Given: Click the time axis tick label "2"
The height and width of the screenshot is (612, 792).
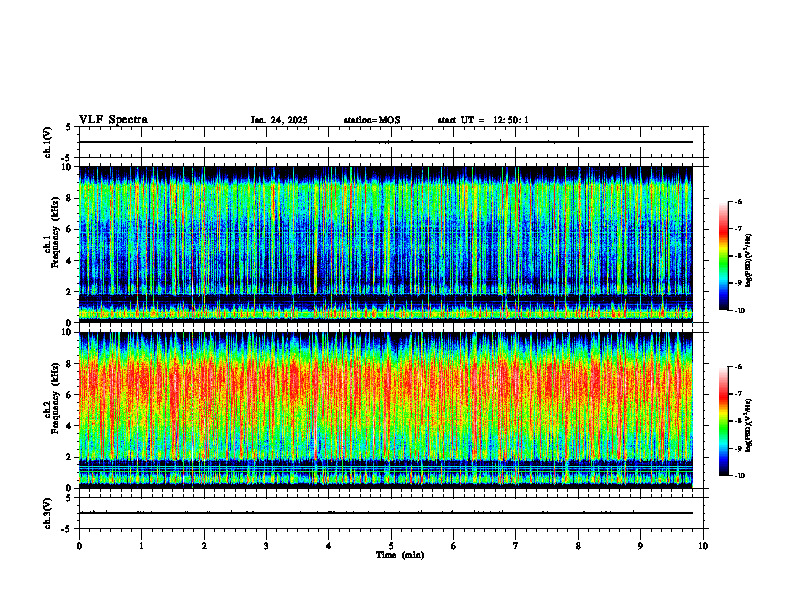Looking at the screenshot, I should [204, 546].
